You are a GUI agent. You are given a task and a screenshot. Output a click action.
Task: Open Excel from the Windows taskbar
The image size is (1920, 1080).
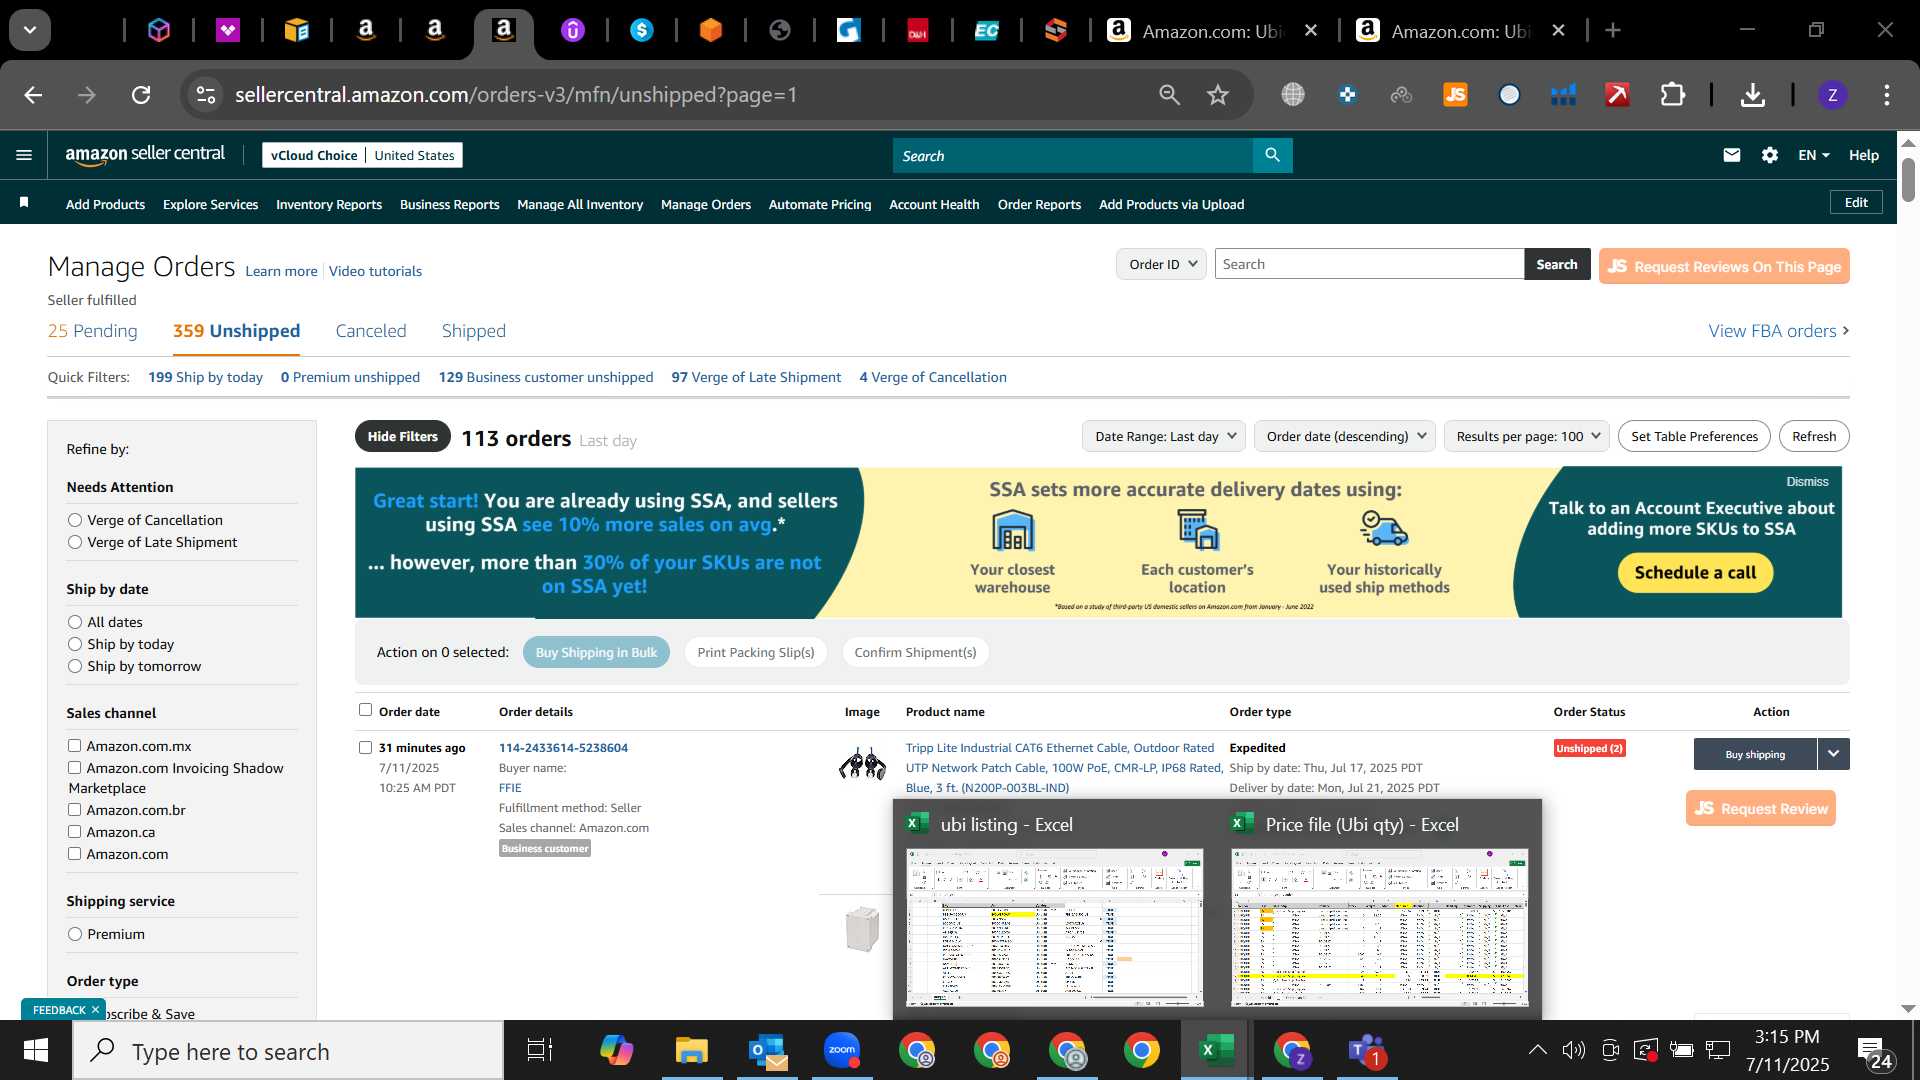tap(1216, 1051)
